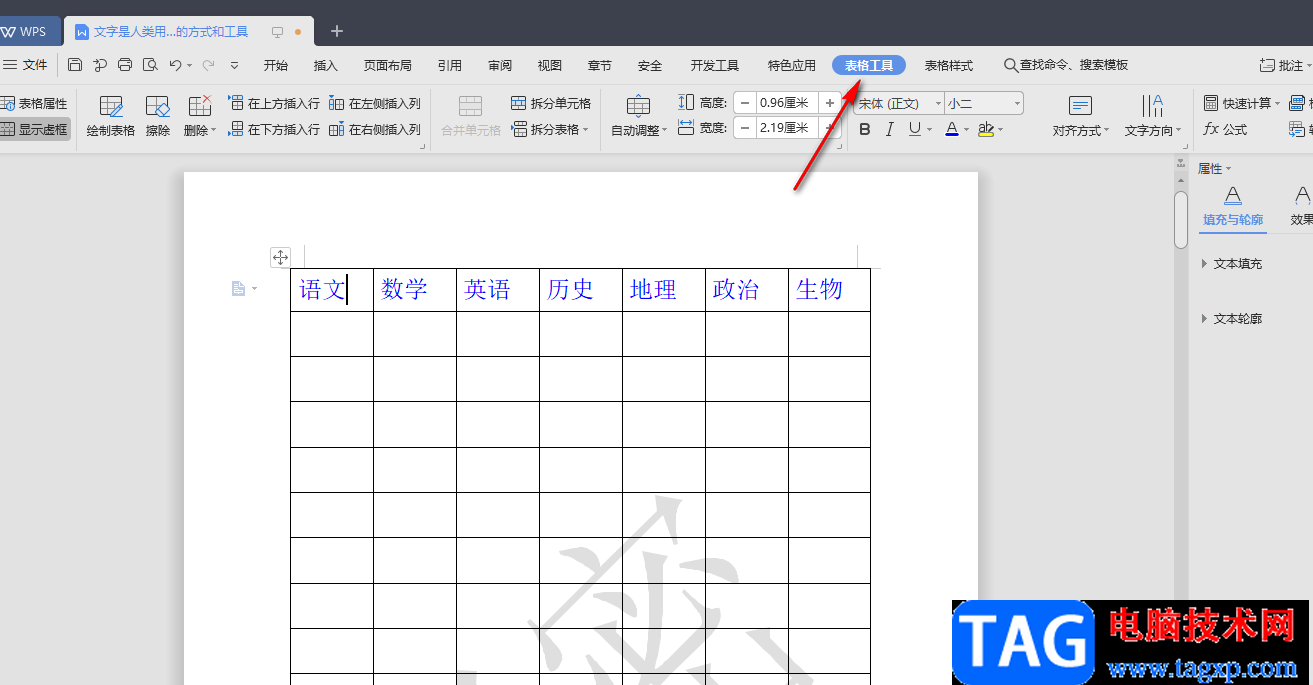The width and height of the screenshot is (1313, 685).
Task: Open the 开始 (Home) tab
Action: (x=276, y=65)
